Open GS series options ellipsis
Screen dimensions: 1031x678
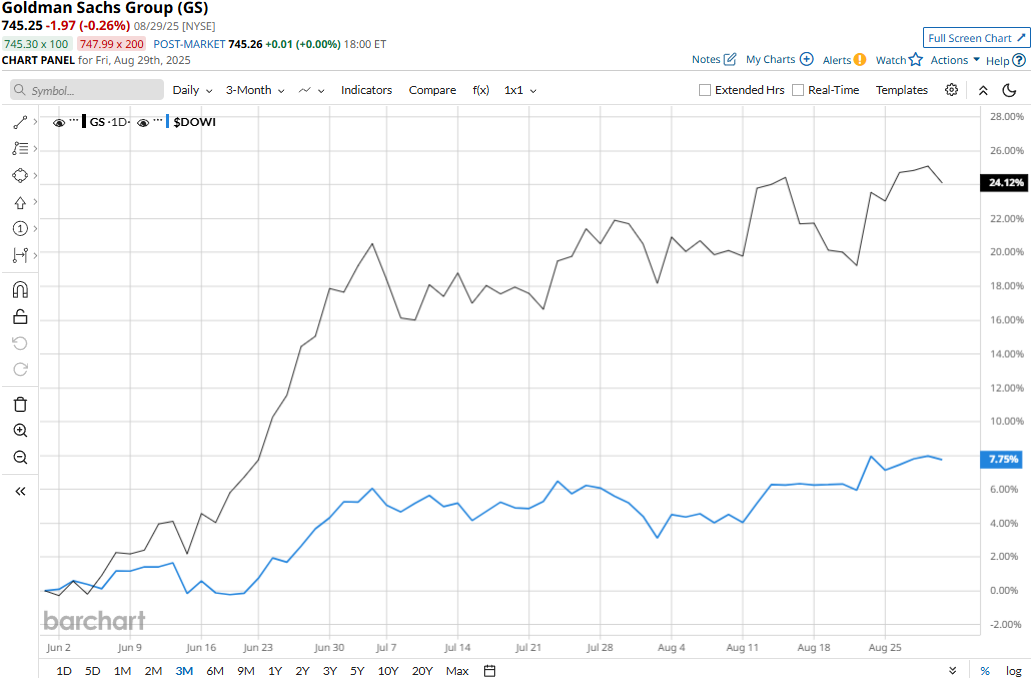pos(74,120)
